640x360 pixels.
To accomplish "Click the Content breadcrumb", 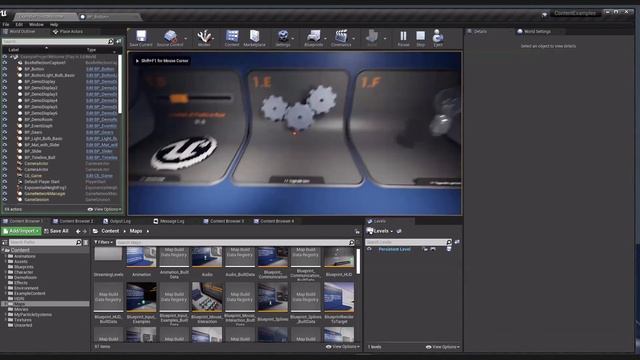I will pyautogui.click(x=110, y=231).
